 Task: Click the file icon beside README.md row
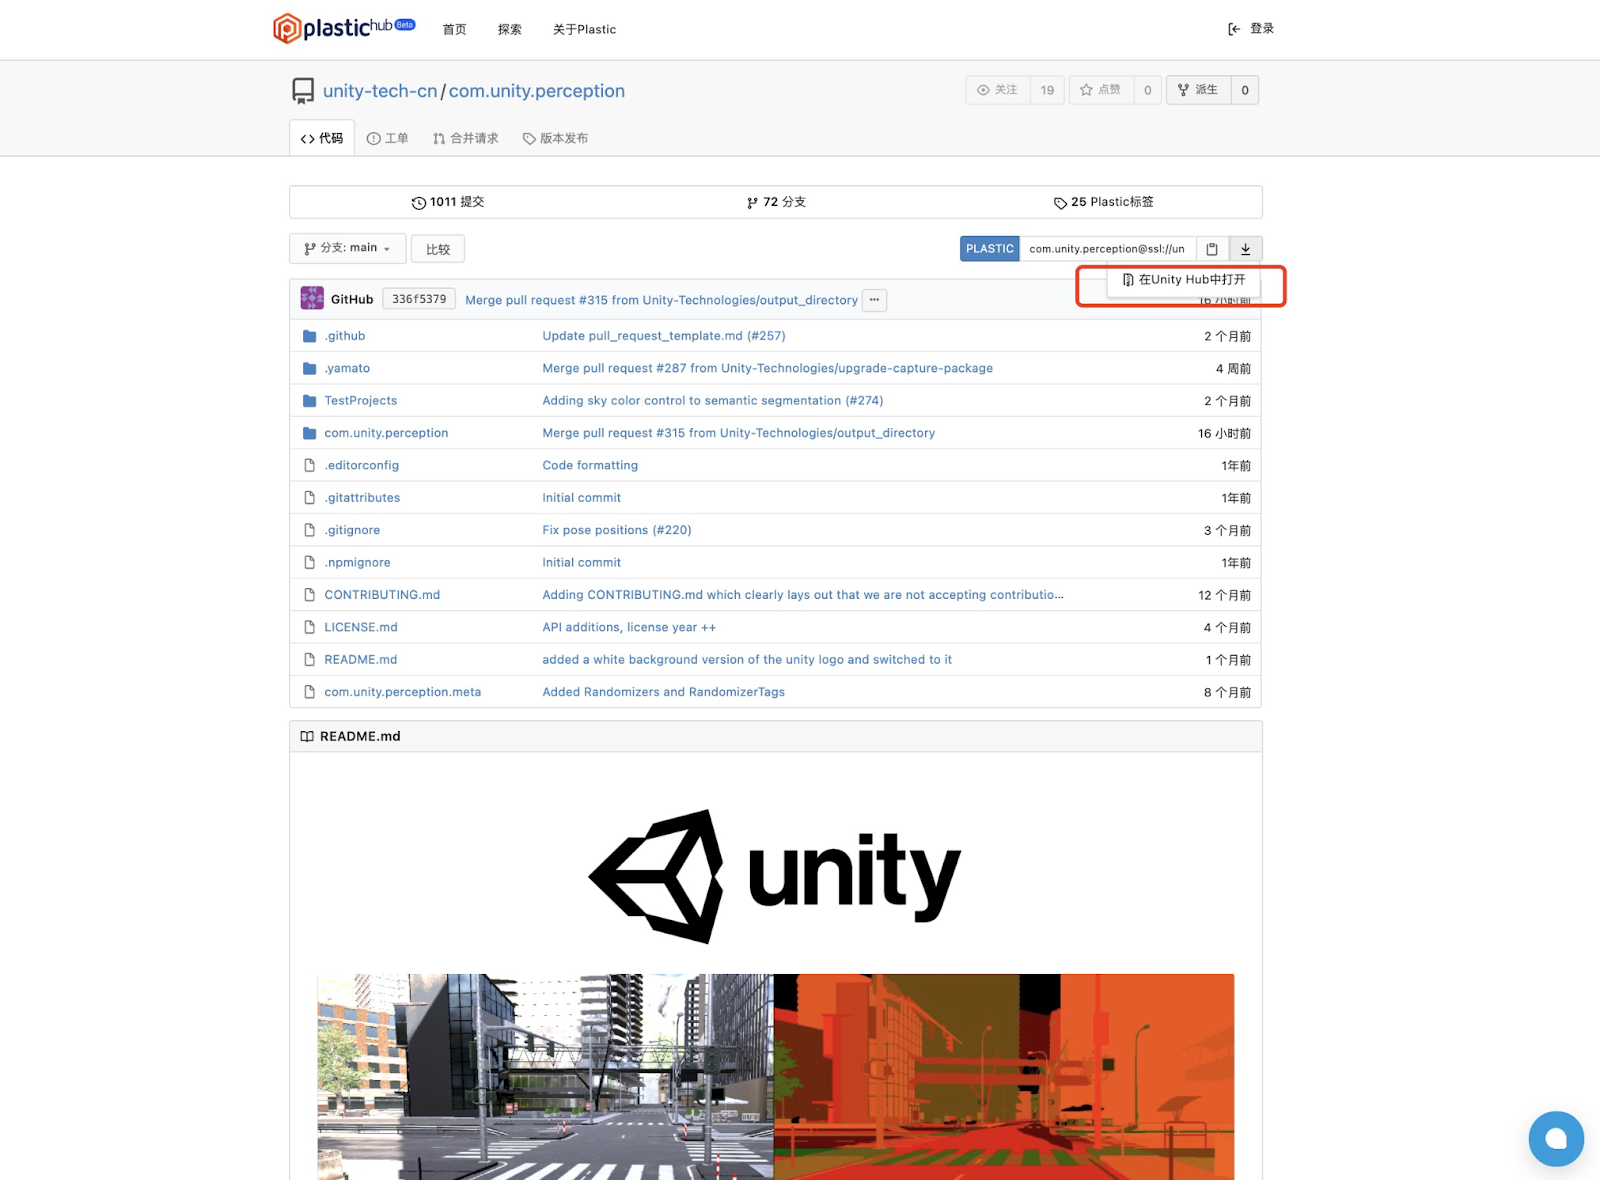[x=310, y=660]
